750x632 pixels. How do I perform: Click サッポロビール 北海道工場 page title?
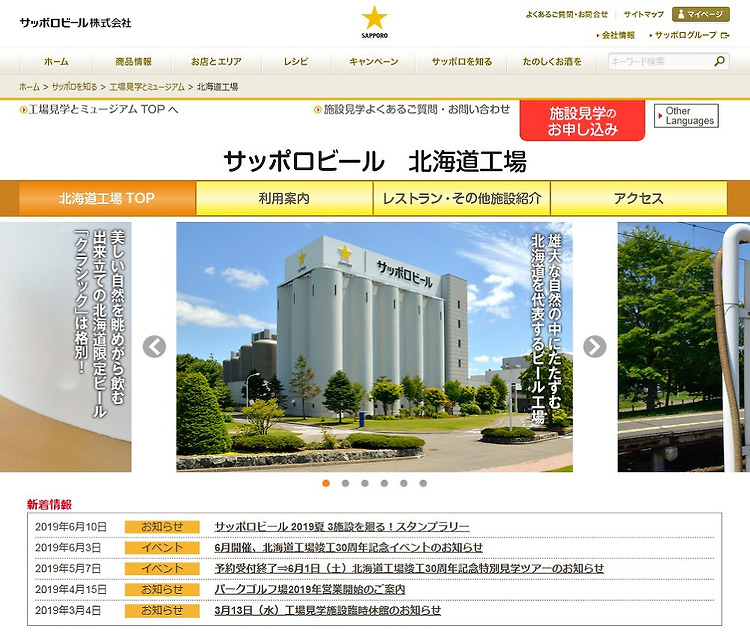[x=375, y=161]
